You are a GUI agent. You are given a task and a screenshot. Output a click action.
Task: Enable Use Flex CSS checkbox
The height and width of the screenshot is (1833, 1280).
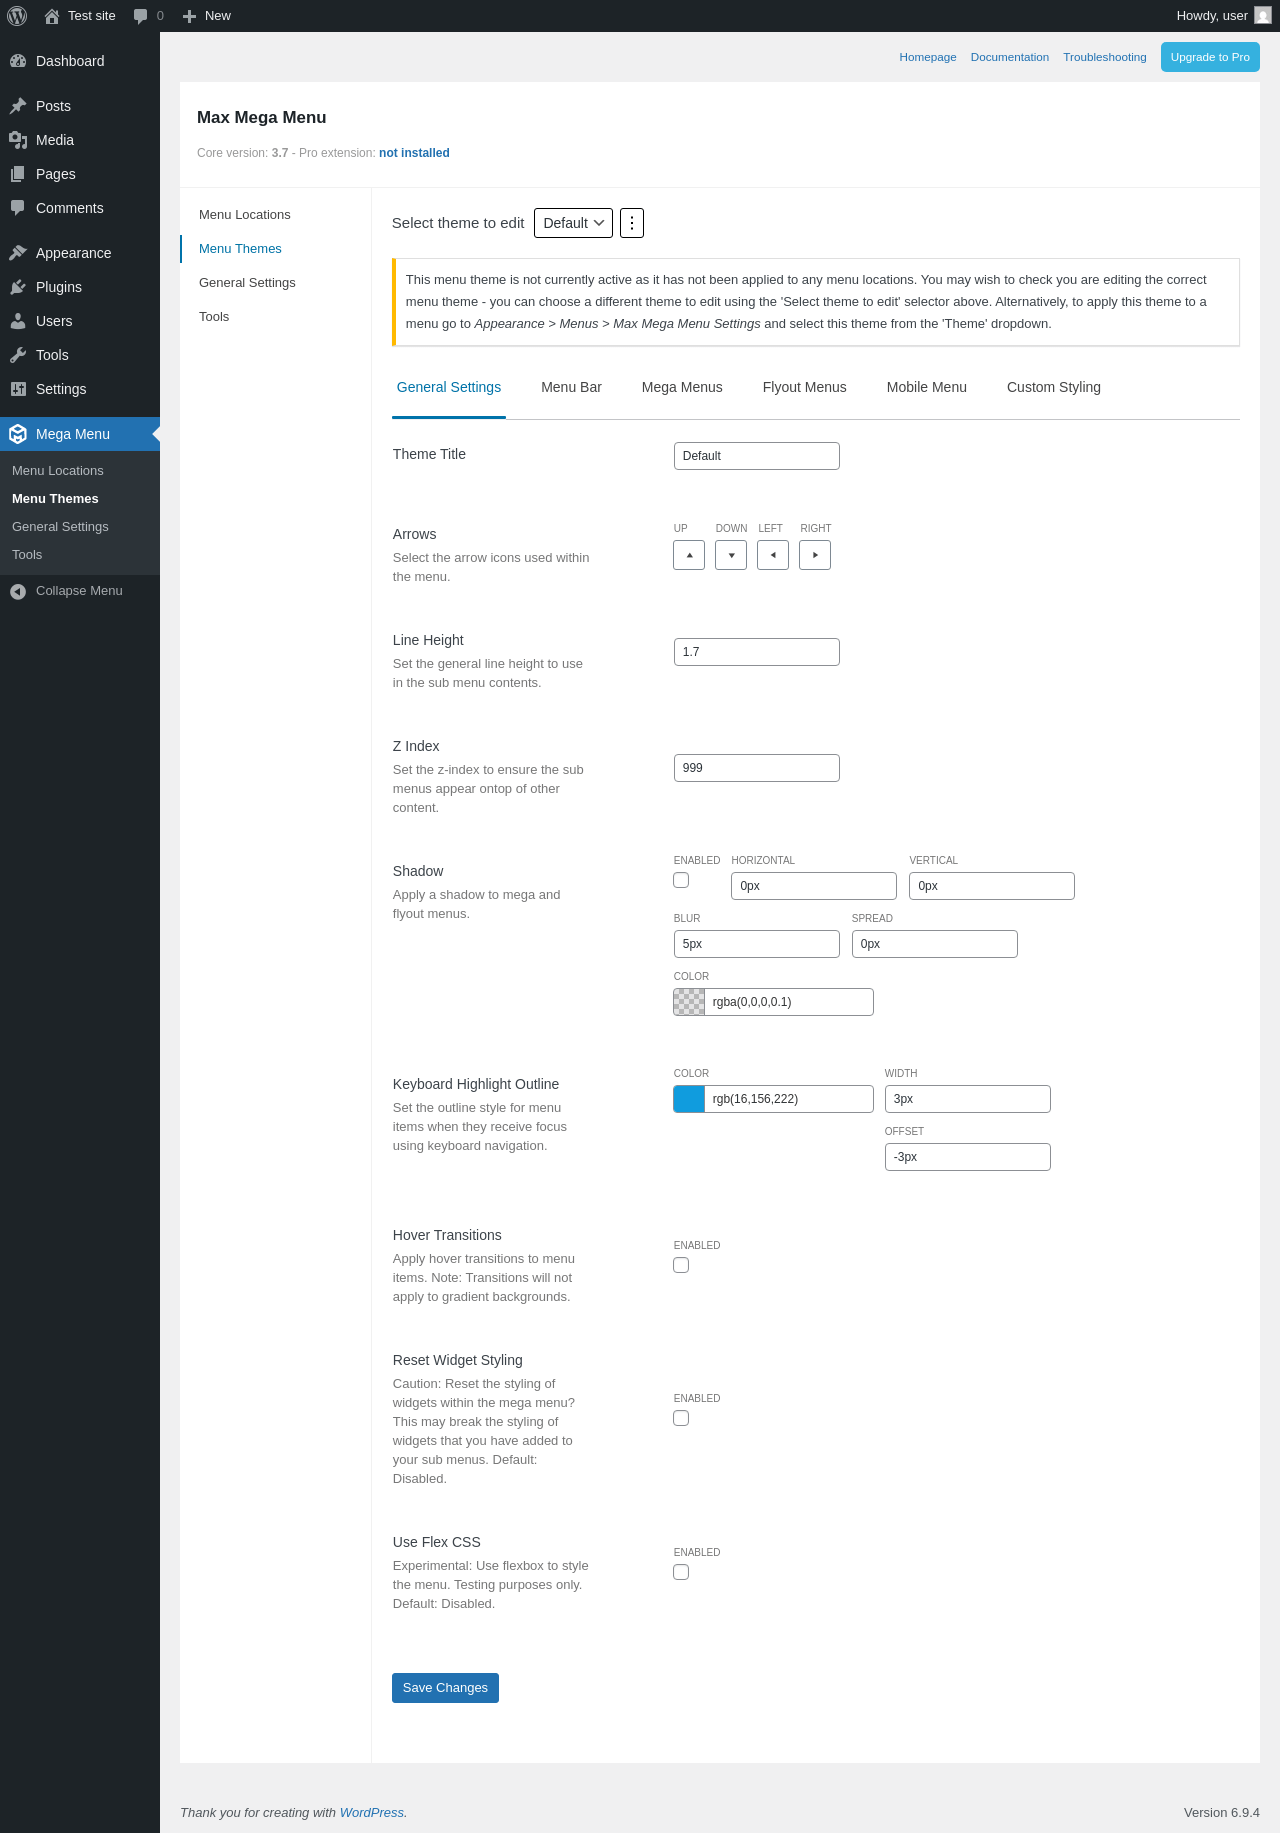click(681, 1572)
